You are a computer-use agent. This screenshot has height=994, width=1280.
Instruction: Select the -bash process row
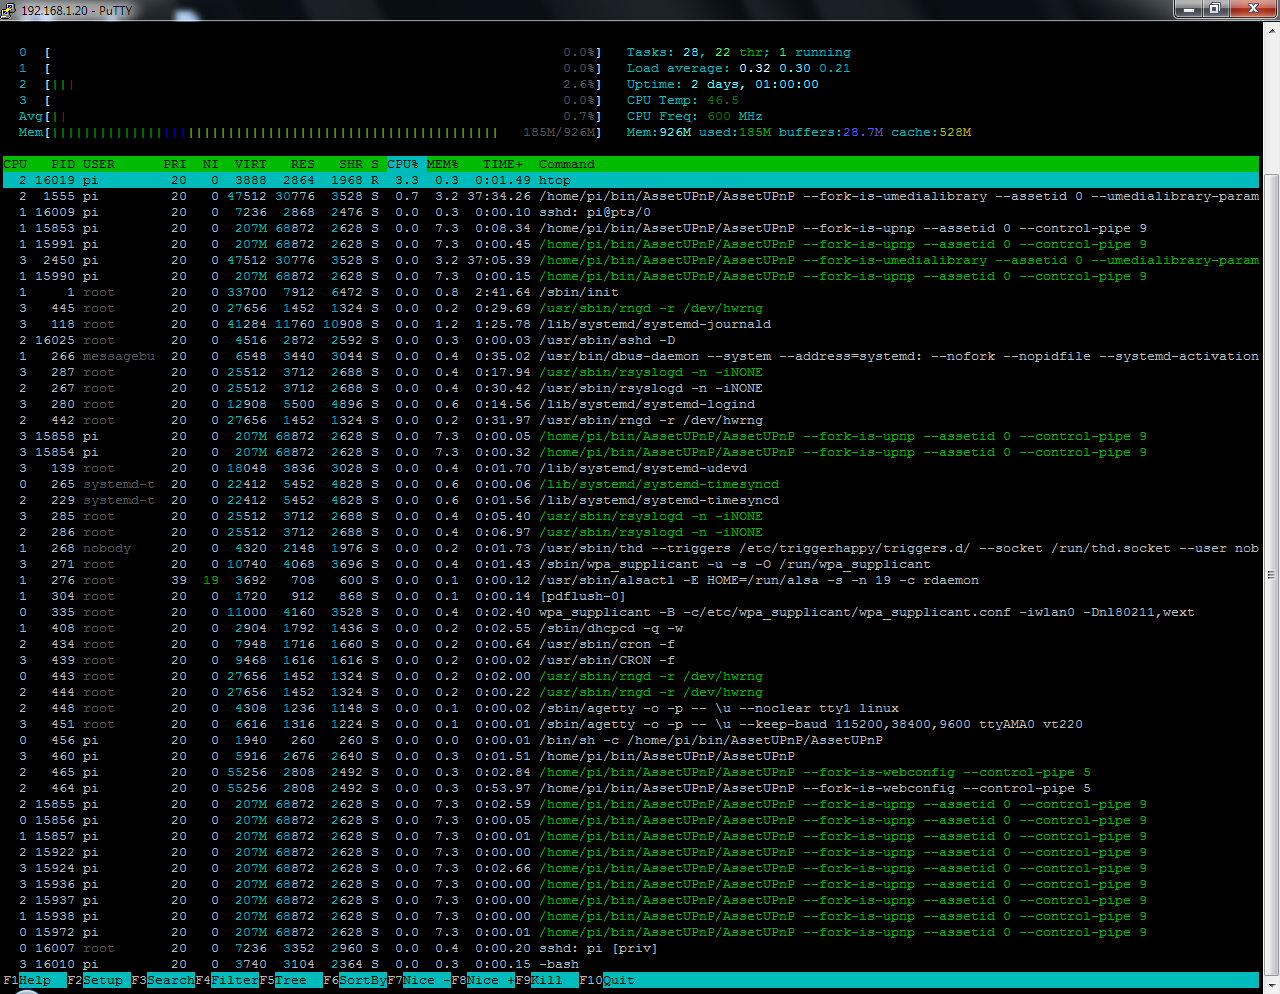[x=631, y=964]
